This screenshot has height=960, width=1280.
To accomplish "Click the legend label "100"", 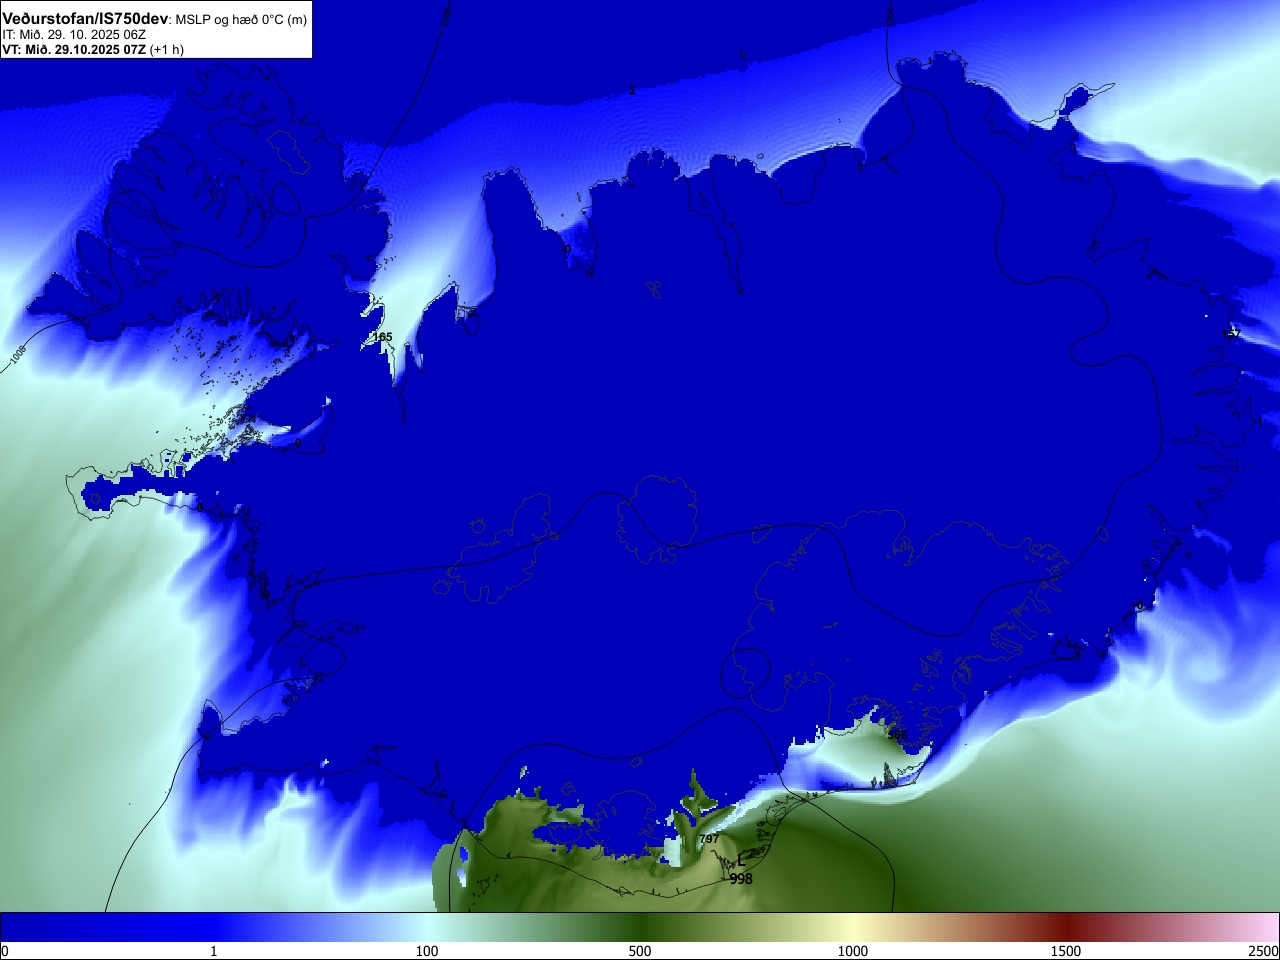I will 427,951.
